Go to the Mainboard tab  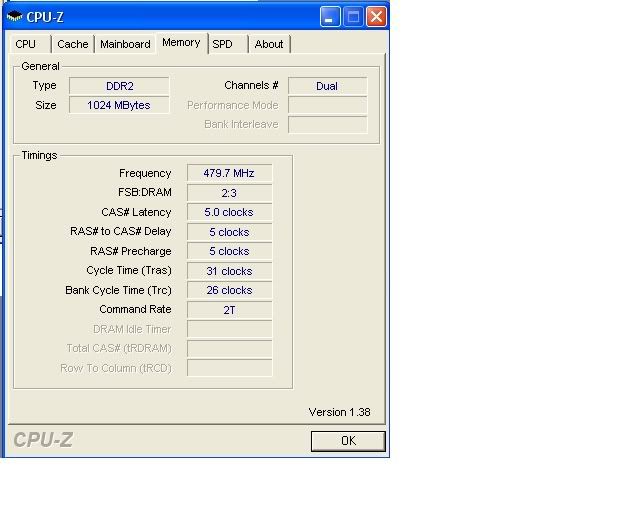coord(125,44)
